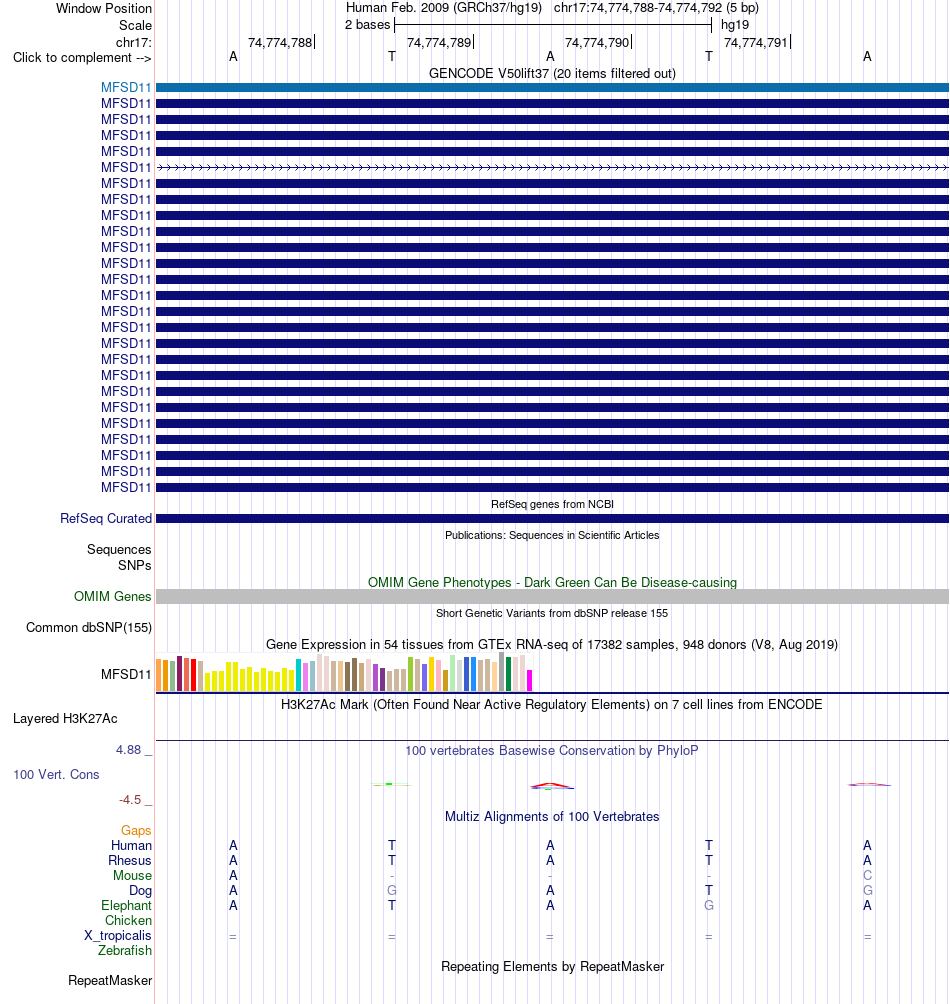Click the 74,774,791 position marker
Viewport: 950px width, 1004px height.
point(757,42)
